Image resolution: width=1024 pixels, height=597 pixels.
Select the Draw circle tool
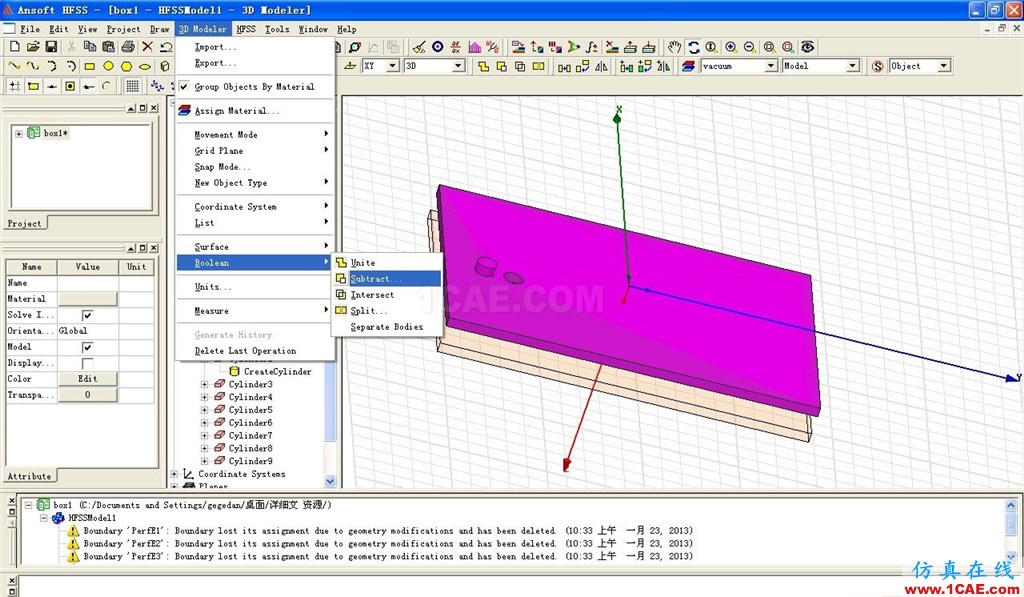108,66
